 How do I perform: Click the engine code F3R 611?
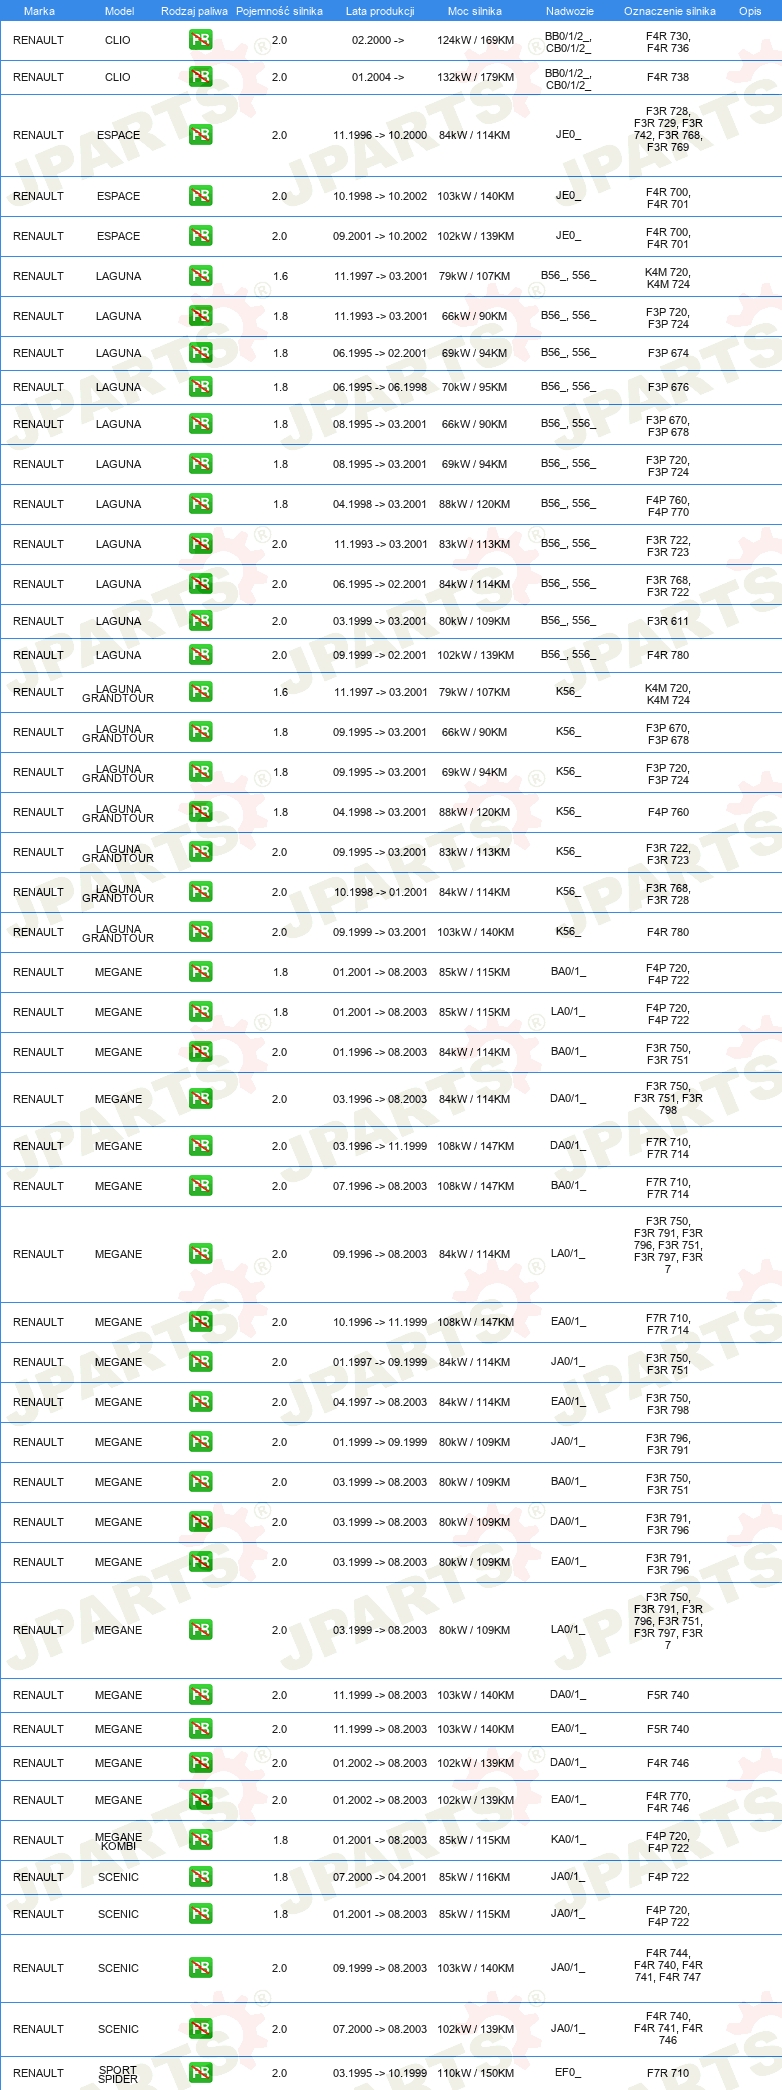point(668,621)
